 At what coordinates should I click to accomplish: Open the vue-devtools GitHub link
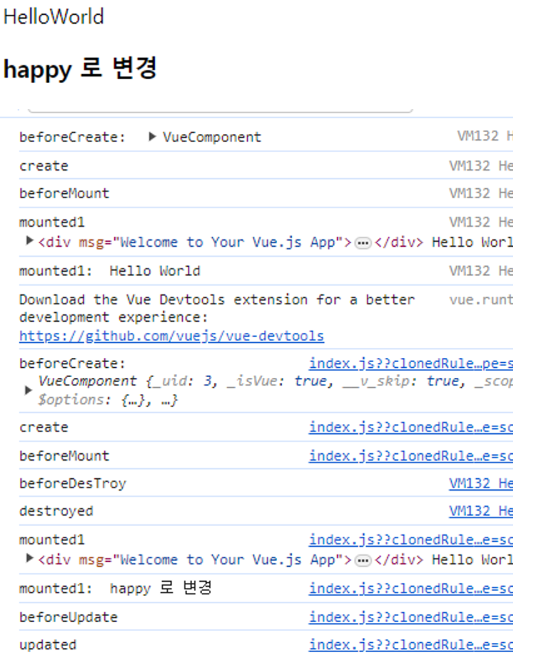click(x=171, y=336)
